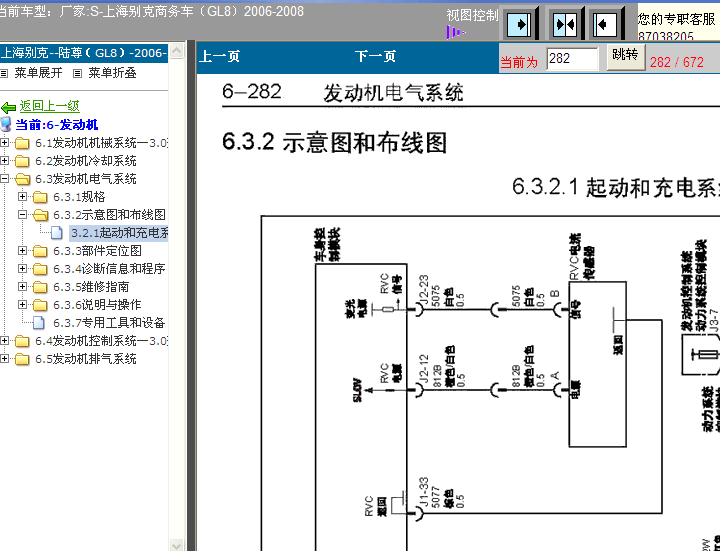Click open folder icon of 6.3.2示意图和布线图
The height and width of the screenshot is (551, 720).
click(x=40, y=215)
